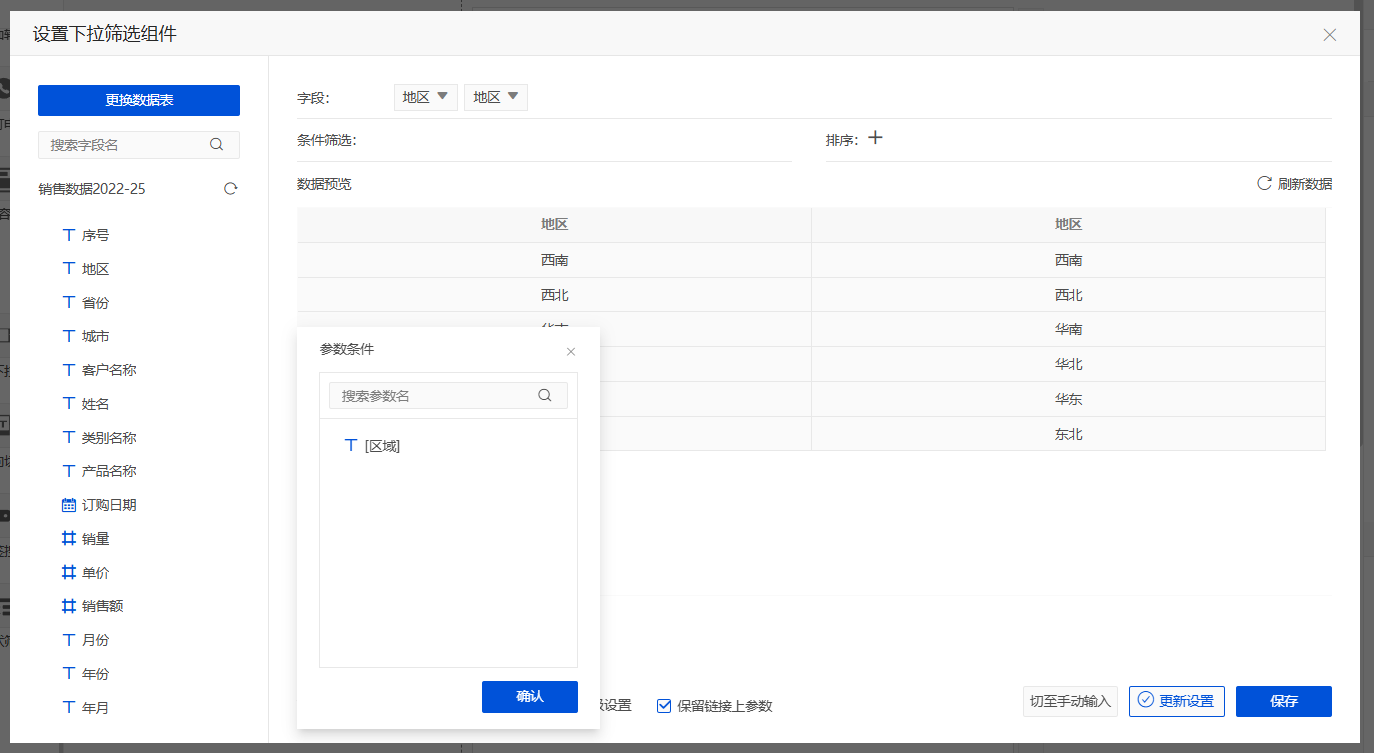Click the search icon in 搜索参数名 box
This screenshot has width=1374, height=753.
pyautogui.click(x=545, y=395)
